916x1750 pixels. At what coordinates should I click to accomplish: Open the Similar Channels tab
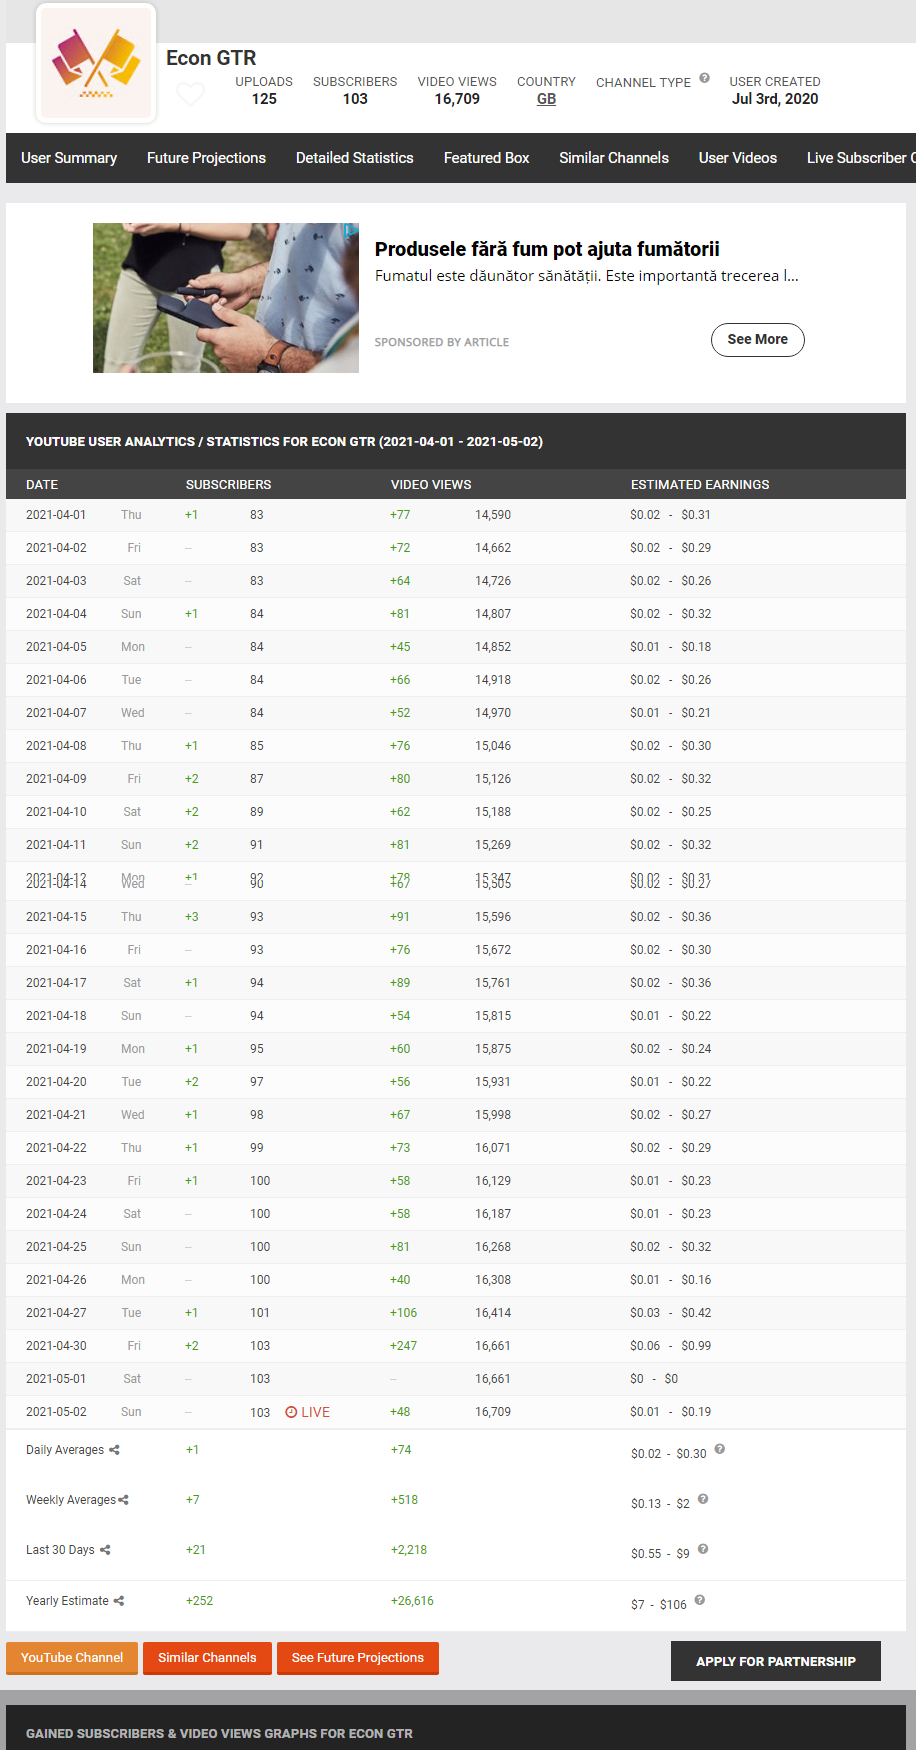(614, 158)
